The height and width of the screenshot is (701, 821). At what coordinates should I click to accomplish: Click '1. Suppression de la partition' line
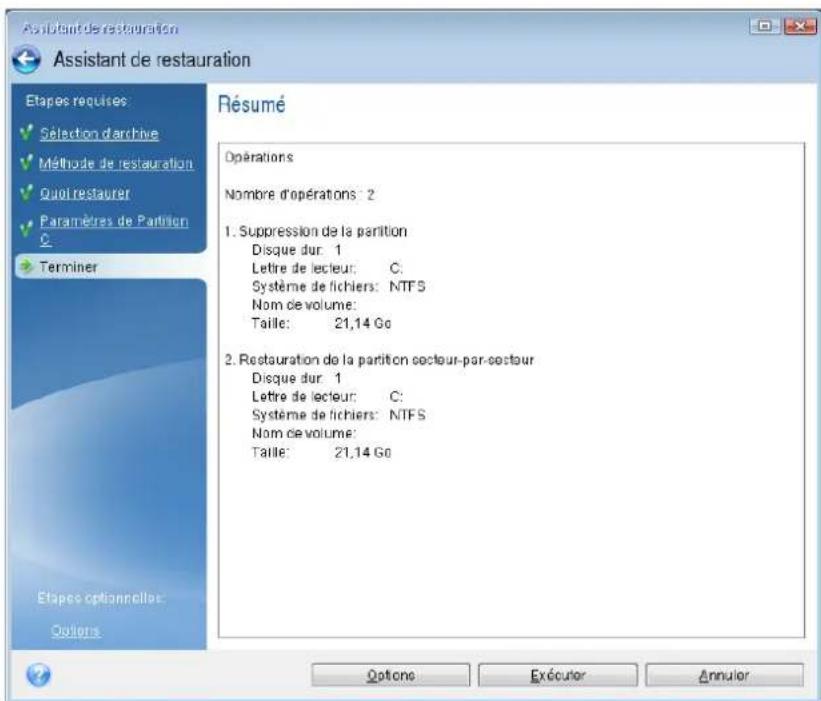[x=316, y=231]
